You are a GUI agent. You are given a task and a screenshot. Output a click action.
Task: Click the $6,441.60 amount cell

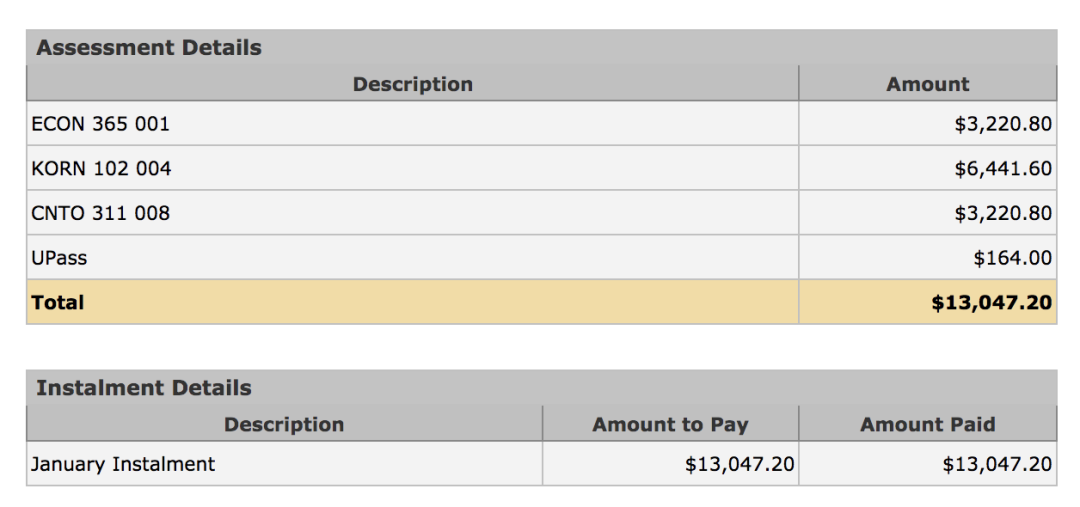(1002, 169)
